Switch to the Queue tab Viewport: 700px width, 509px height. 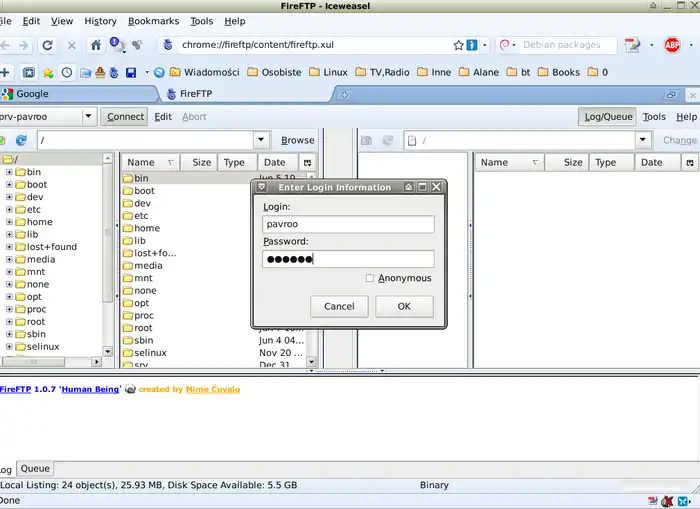pos(35,468)
